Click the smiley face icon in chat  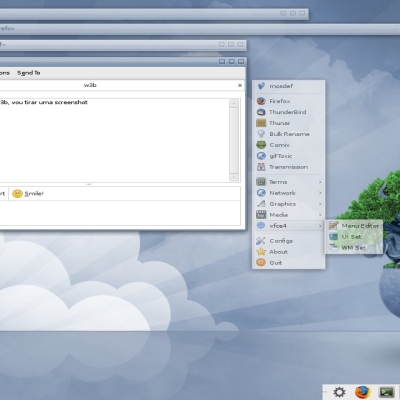pos(17,194)
